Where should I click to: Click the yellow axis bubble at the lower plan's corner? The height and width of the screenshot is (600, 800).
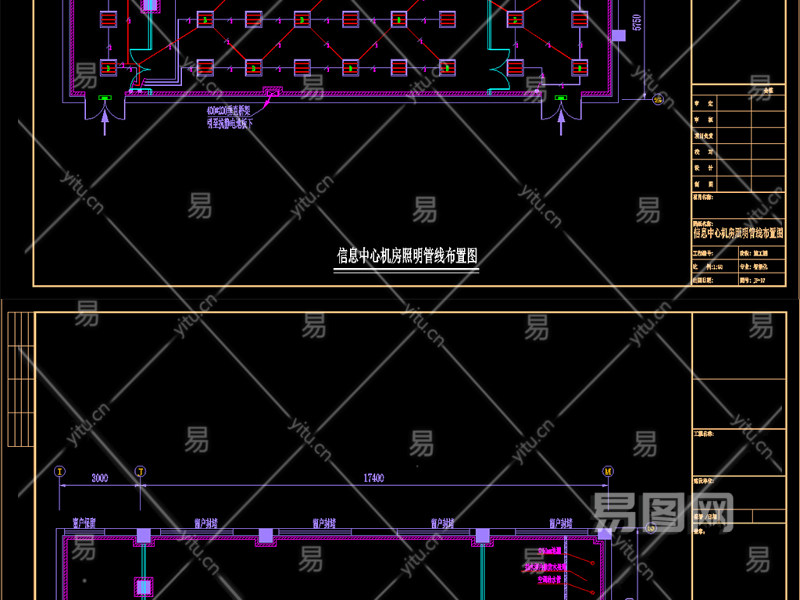click(x=651, y=528)
